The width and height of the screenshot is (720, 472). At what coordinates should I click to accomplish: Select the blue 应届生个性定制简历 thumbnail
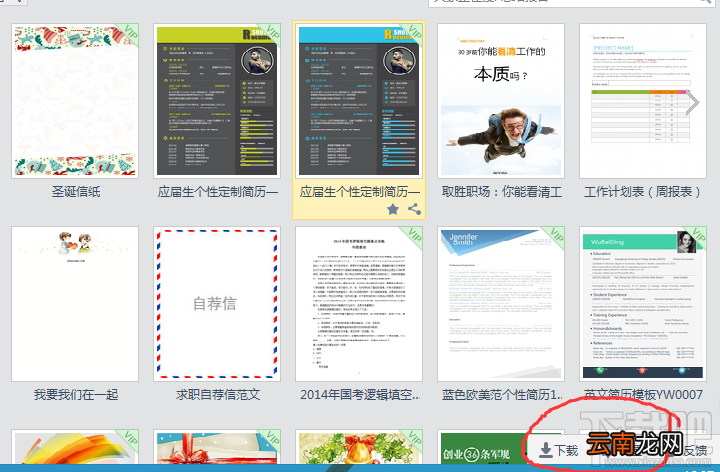tap(359, 101)
